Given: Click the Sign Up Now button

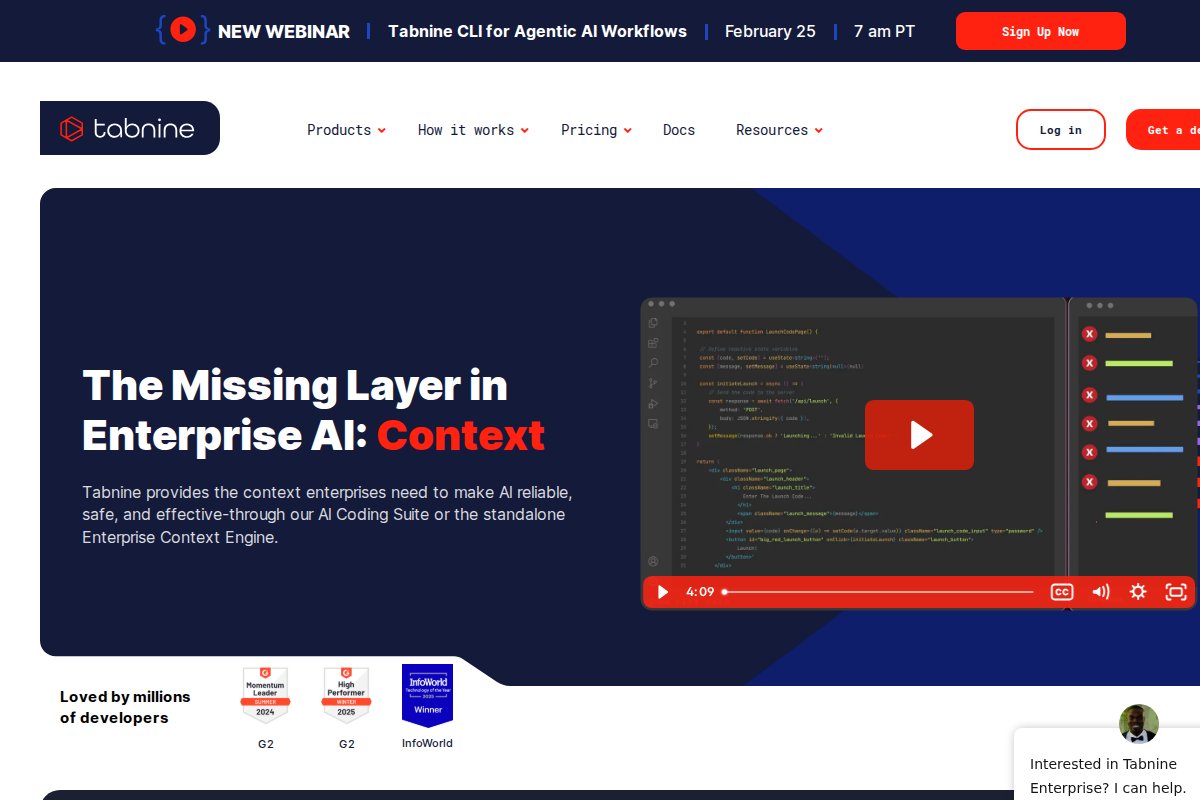Looking at the screenshot, I should click(x=1040, y=31).
